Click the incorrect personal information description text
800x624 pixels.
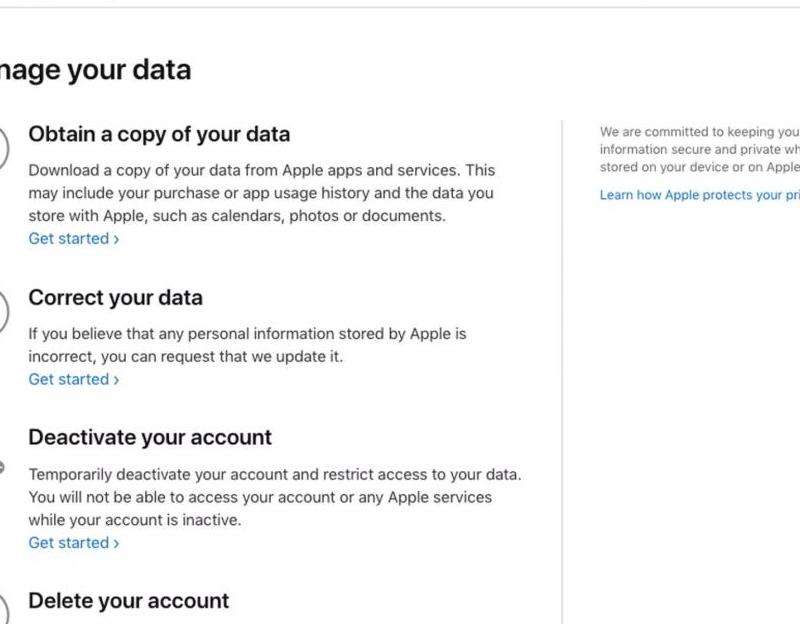pos(247,345)
